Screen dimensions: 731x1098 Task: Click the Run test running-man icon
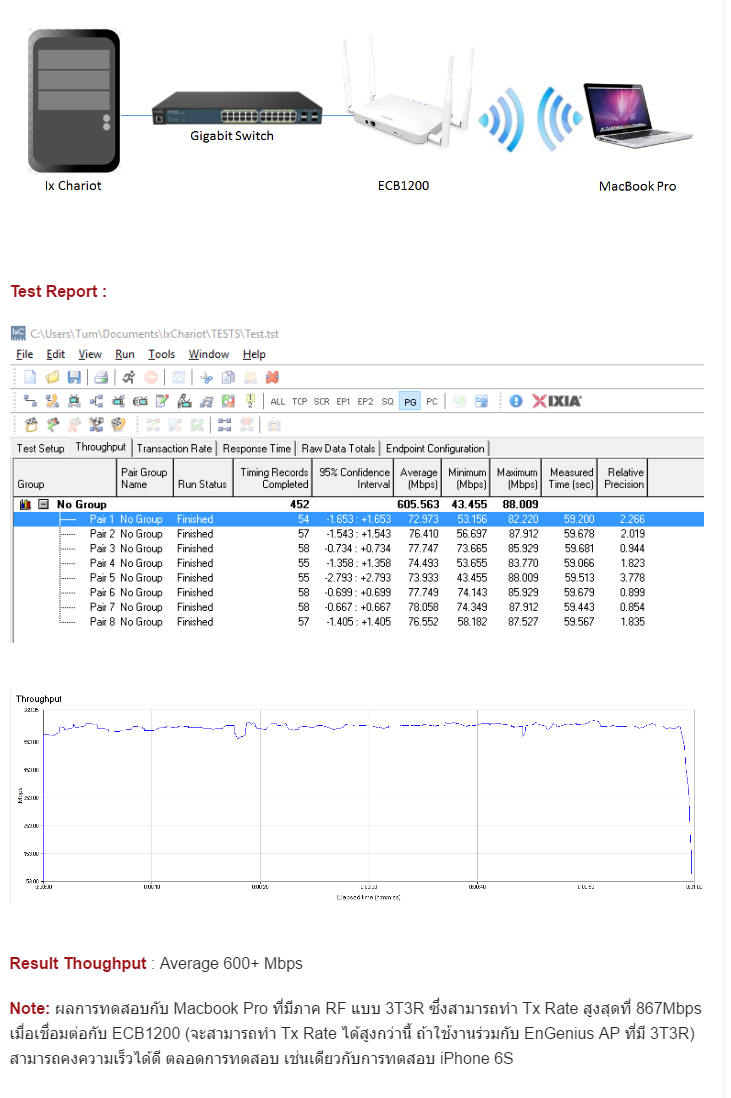click(128, 377)
